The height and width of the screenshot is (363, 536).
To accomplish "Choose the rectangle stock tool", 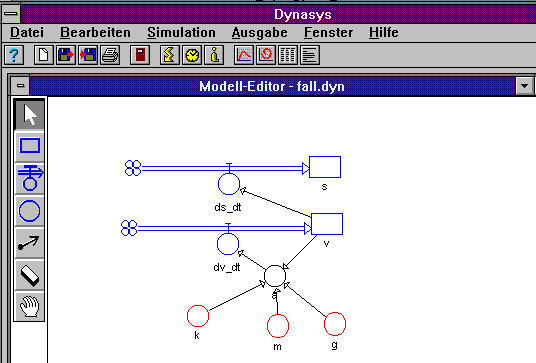I will [29, 146].
